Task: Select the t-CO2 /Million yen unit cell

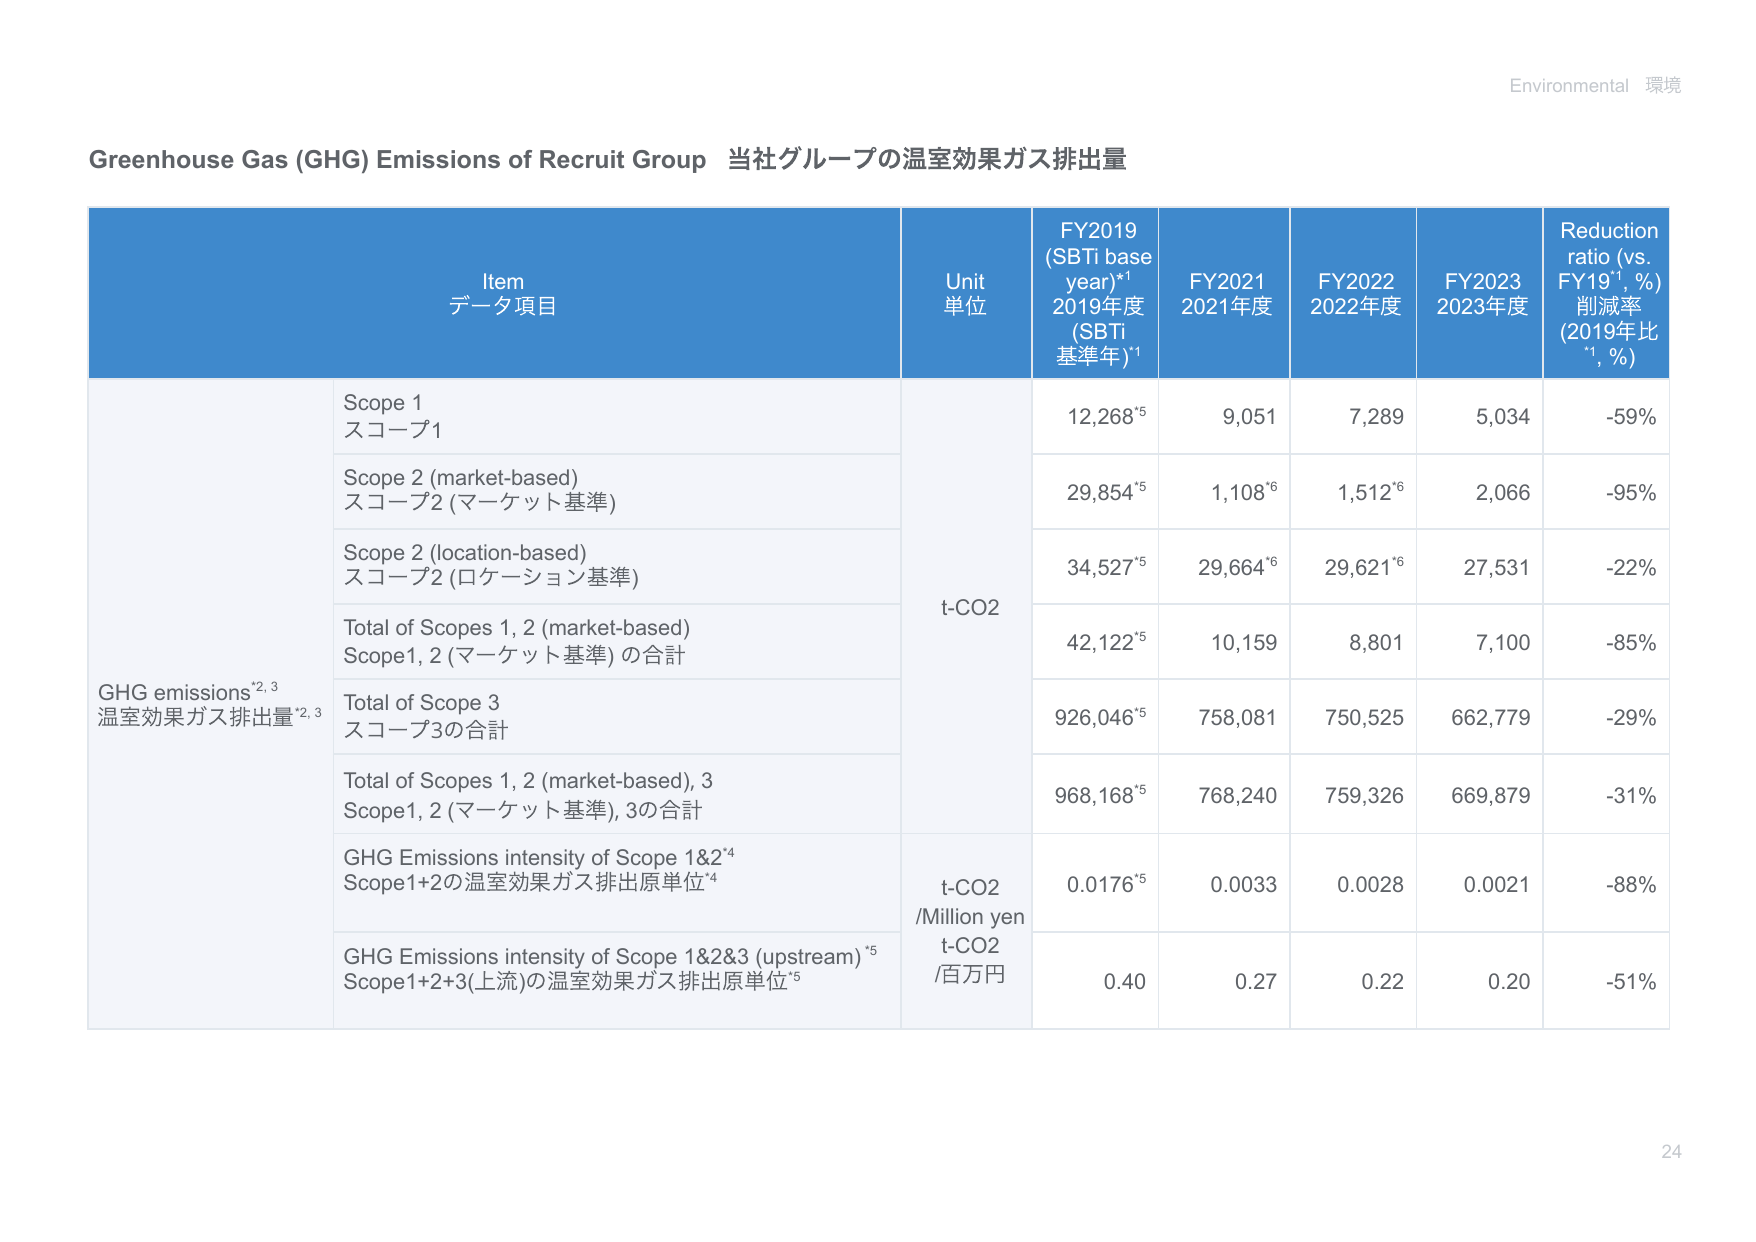Action: tap(966, 931)
